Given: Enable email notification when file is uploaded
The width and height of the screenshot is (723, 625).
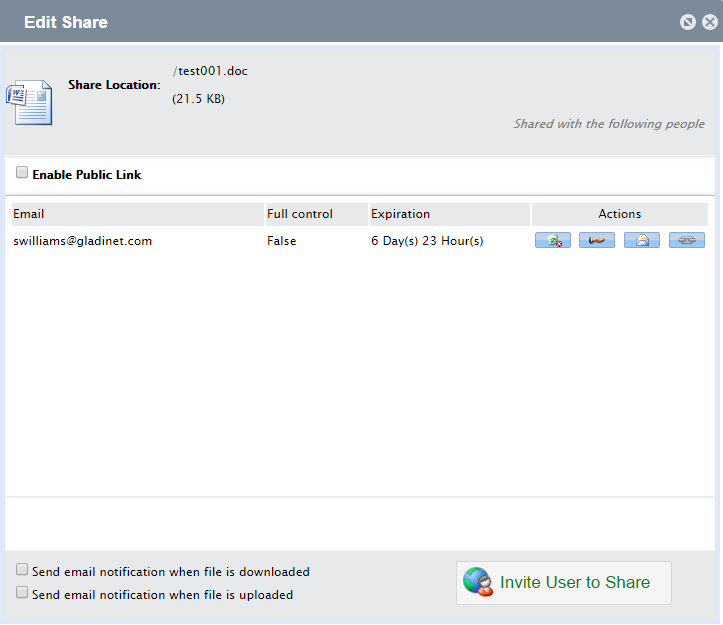Looking at the screenshot, I should click(22, 592).
